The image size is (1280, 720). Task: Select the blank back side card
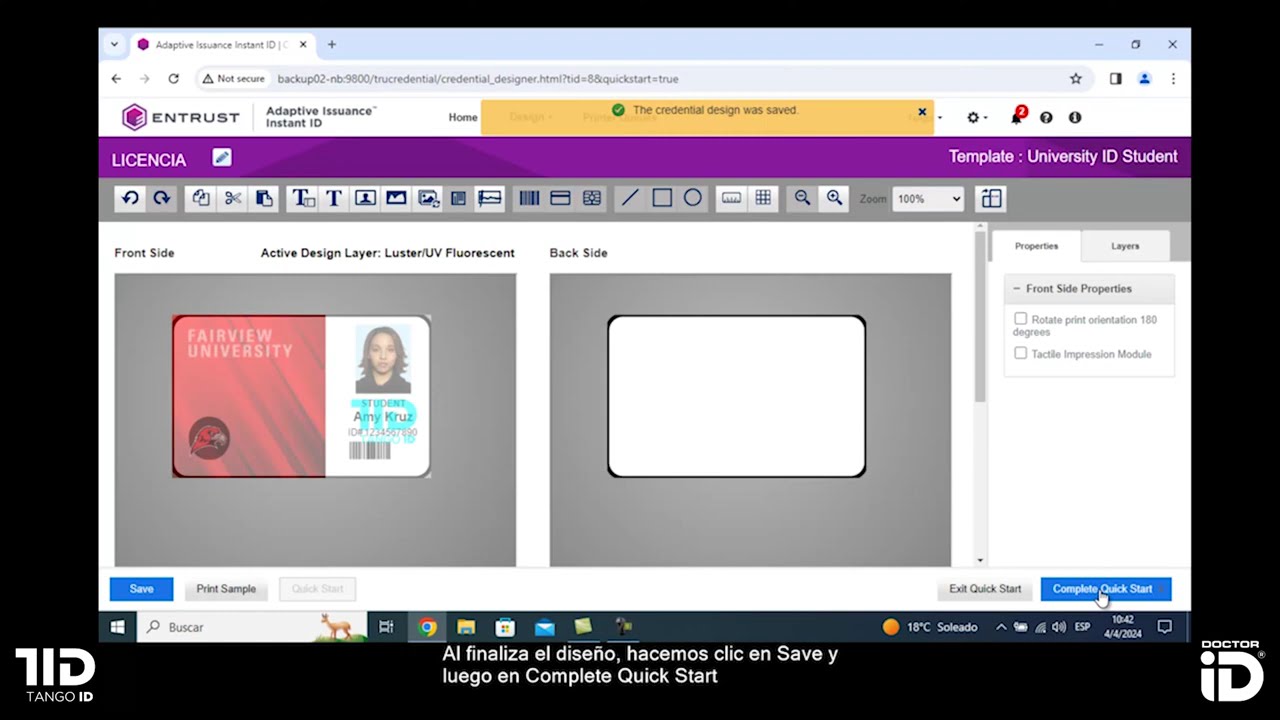737,396
